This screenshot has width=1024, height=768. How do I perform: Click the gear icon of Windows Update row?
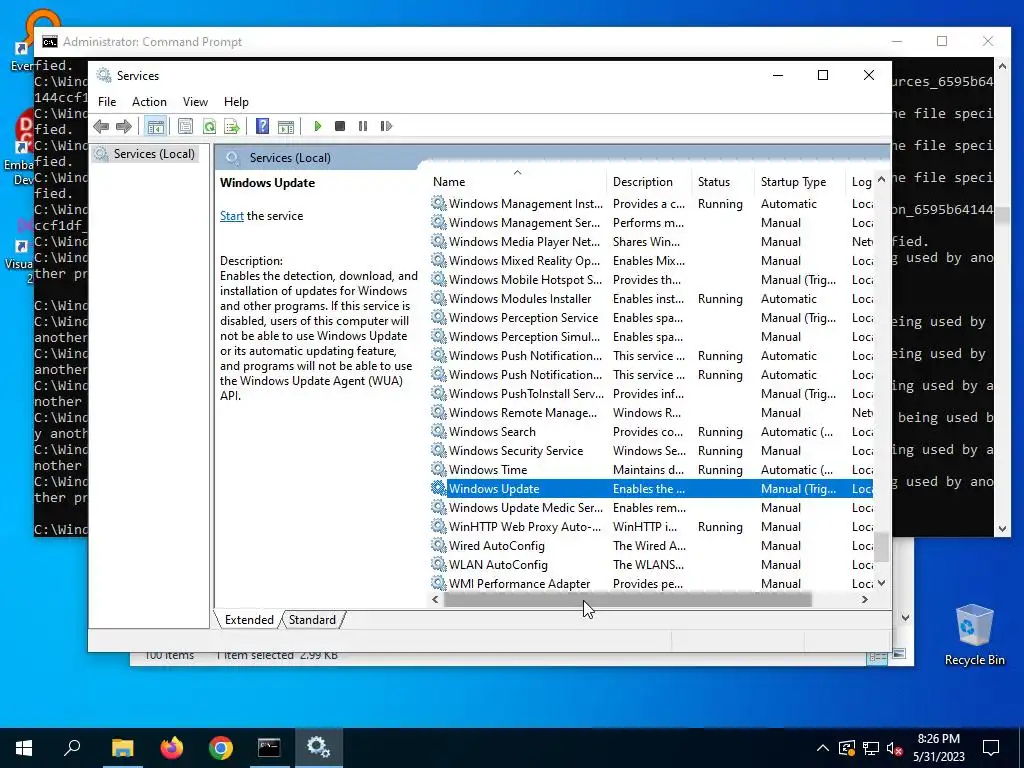click(438, 488)
